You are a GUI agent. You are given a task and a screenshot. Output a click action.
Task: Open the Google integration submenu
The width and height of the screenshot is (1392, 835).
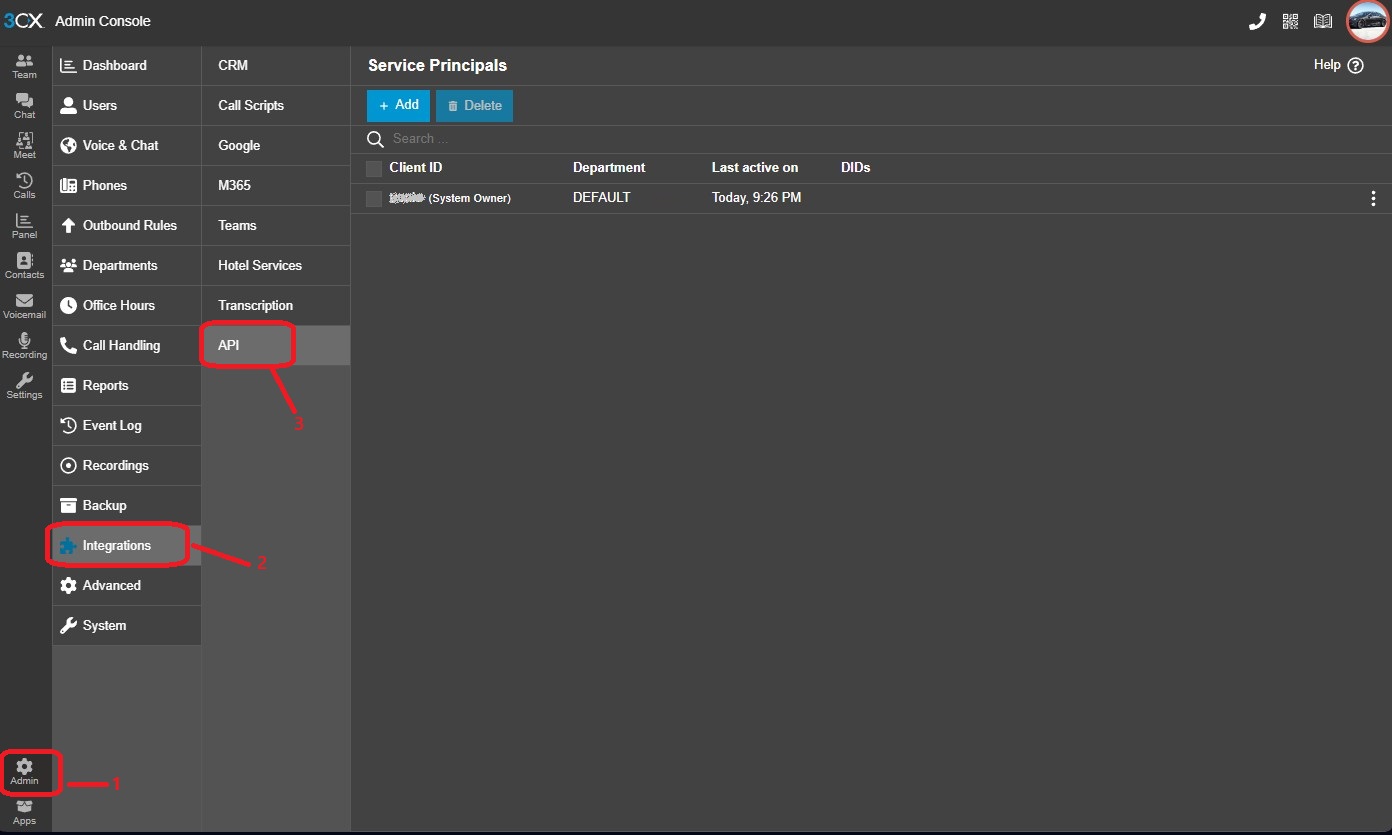tap(276, 145)
